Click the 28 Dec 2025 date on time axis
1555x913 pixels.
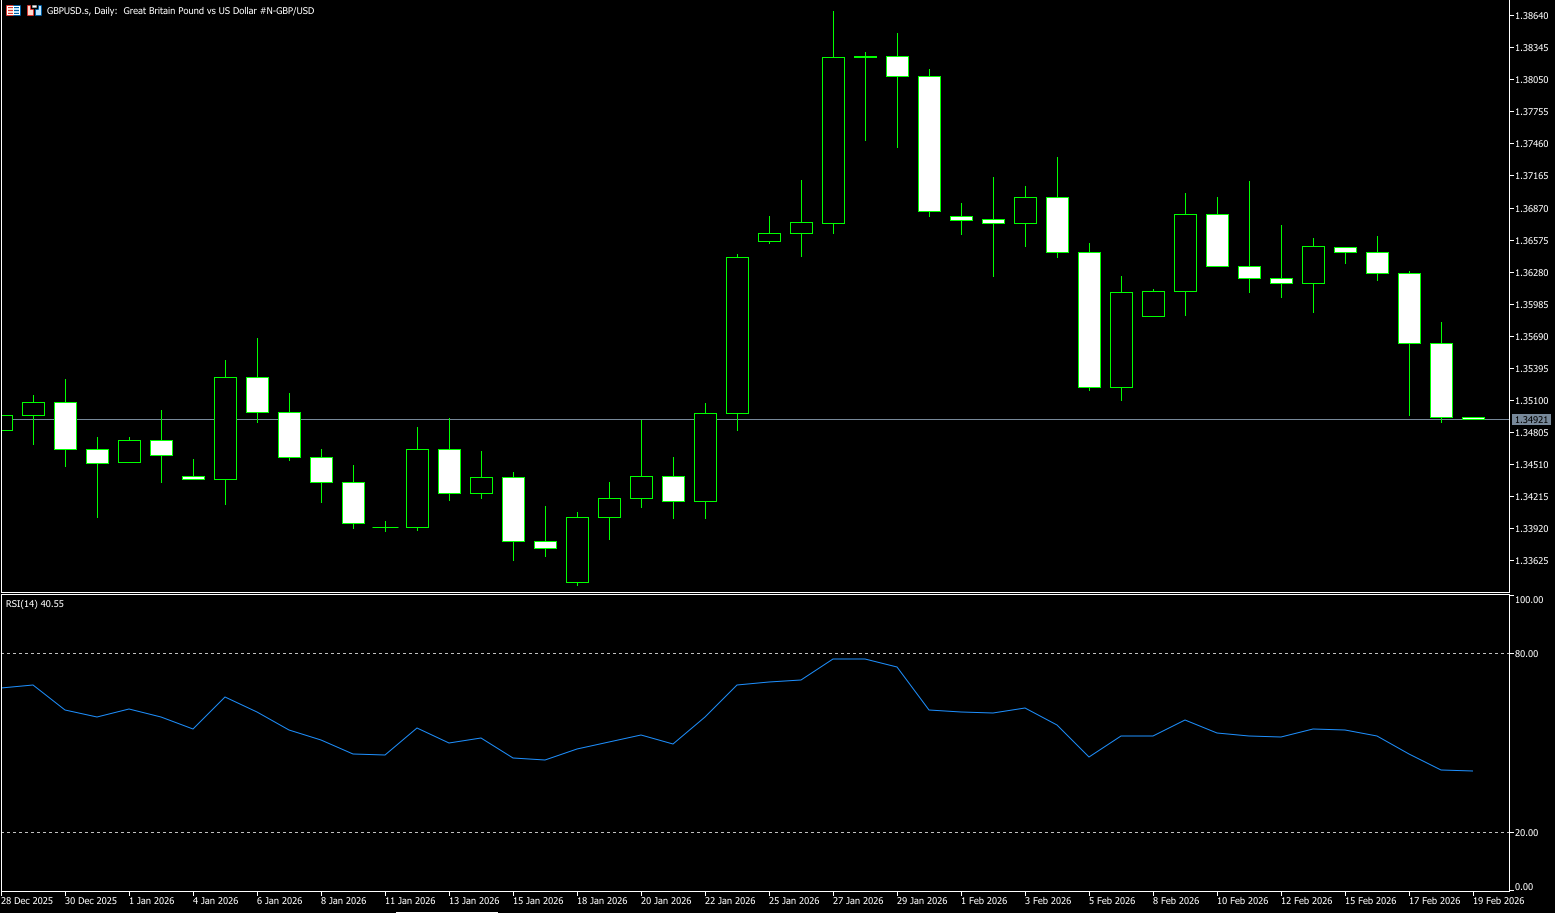(x=27, y=901)
